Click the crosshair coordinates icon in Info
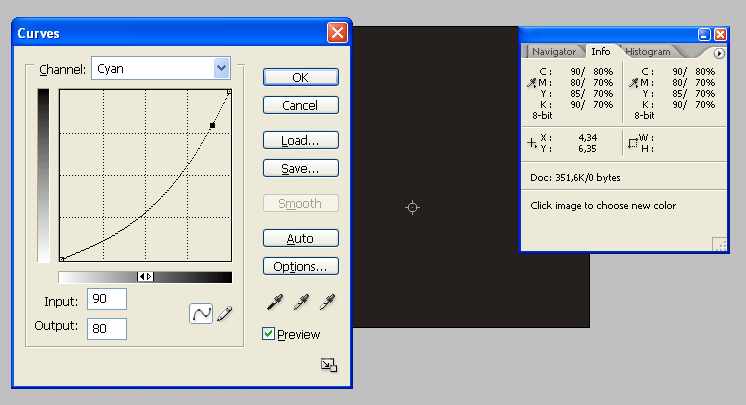 pyautogui.click(x=532, y=143)
